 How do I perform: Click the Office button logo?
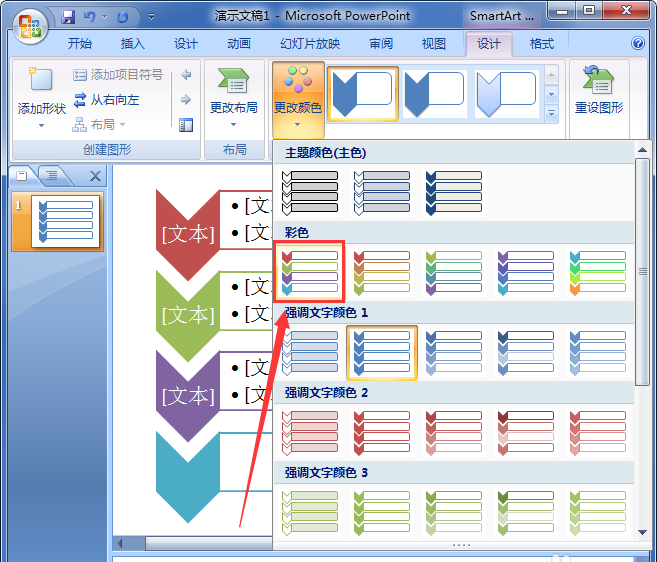(x=29, y=23)
